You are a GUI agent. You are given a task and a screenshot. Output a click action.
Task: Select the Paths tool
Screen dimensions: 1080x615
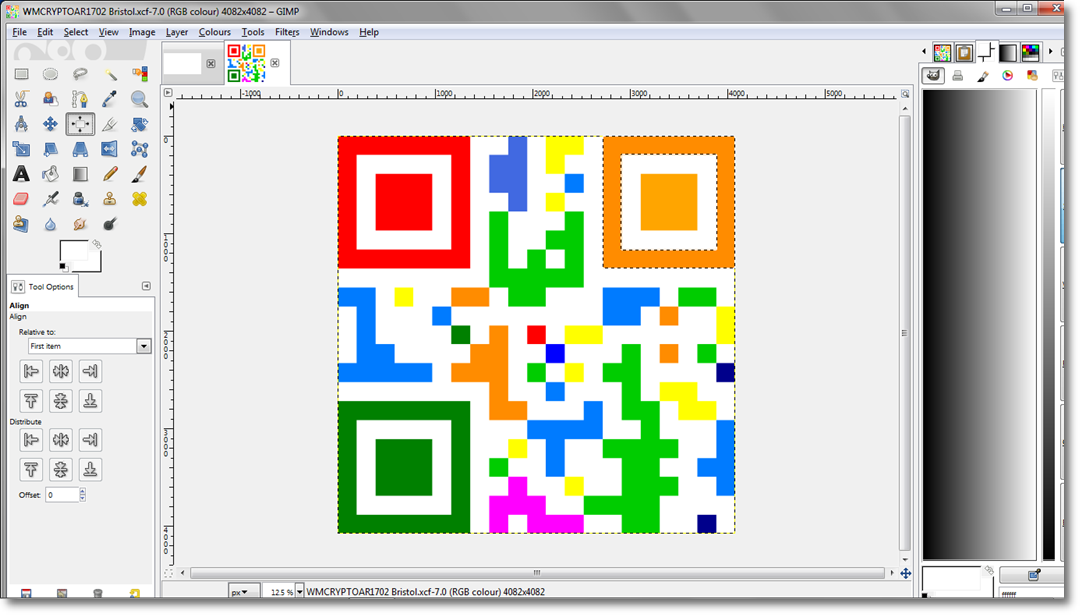pyautogui.click(x=80, y=99)
